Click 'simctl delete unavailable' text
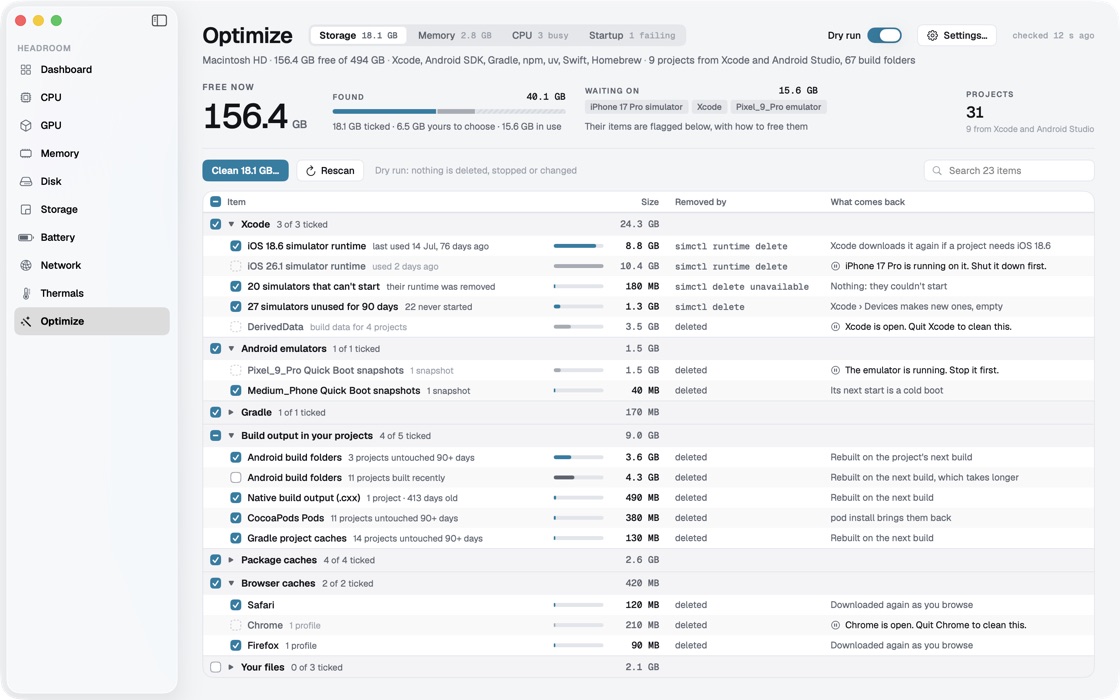 click(741, 286)
